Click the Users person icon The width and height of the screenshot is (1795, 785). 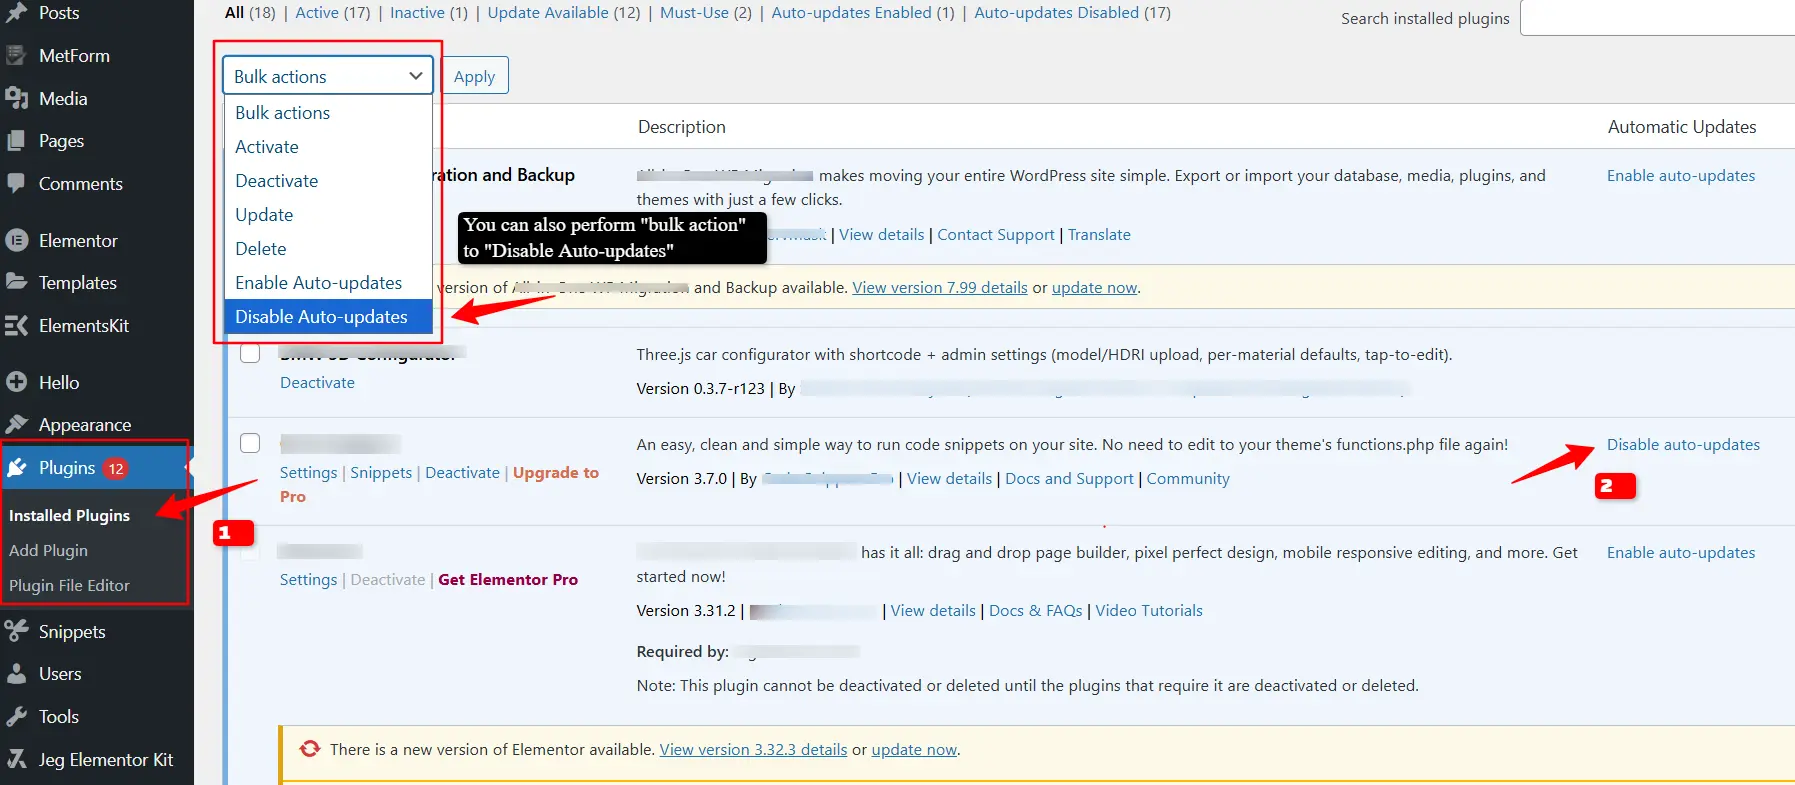16,673
